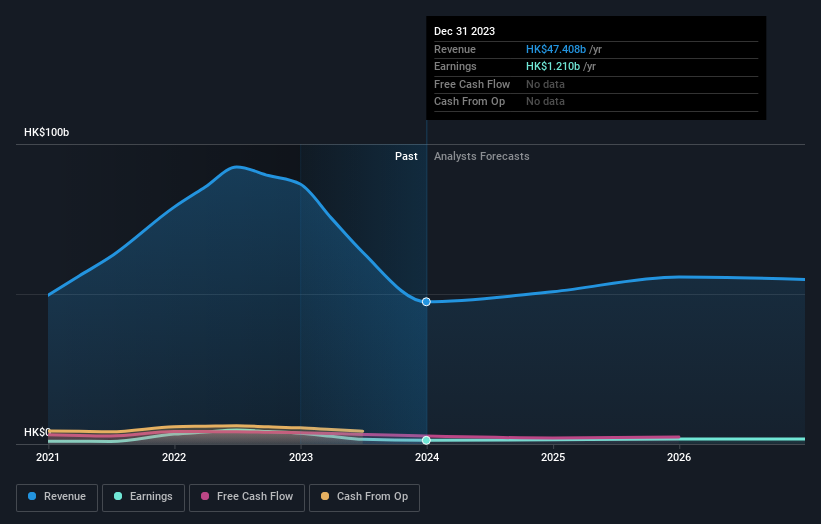Click the tooltip 'Free Cash Flow' row label
This screenshot has width=821, height=524.
[472, 84]
